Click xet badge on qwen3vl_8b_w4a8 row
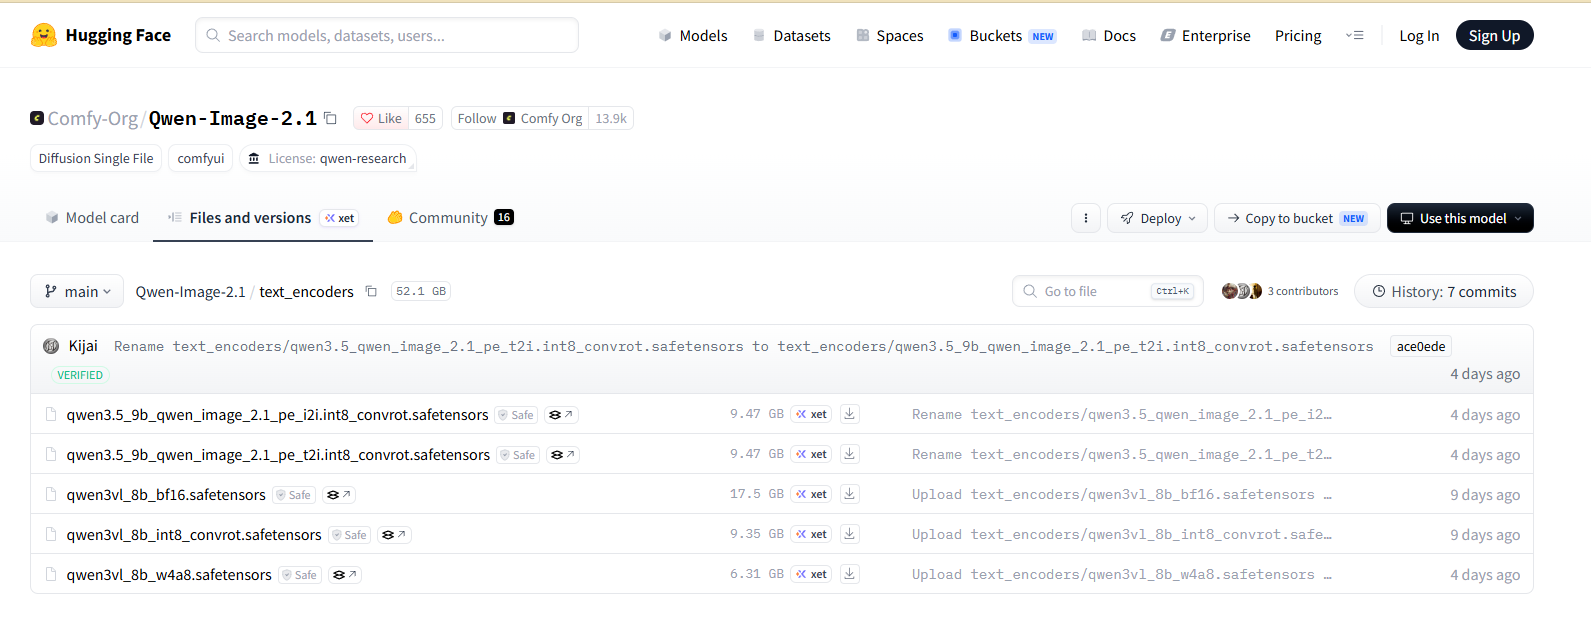This screenshot has height=621, width=1591. click(x=812, y=574)
